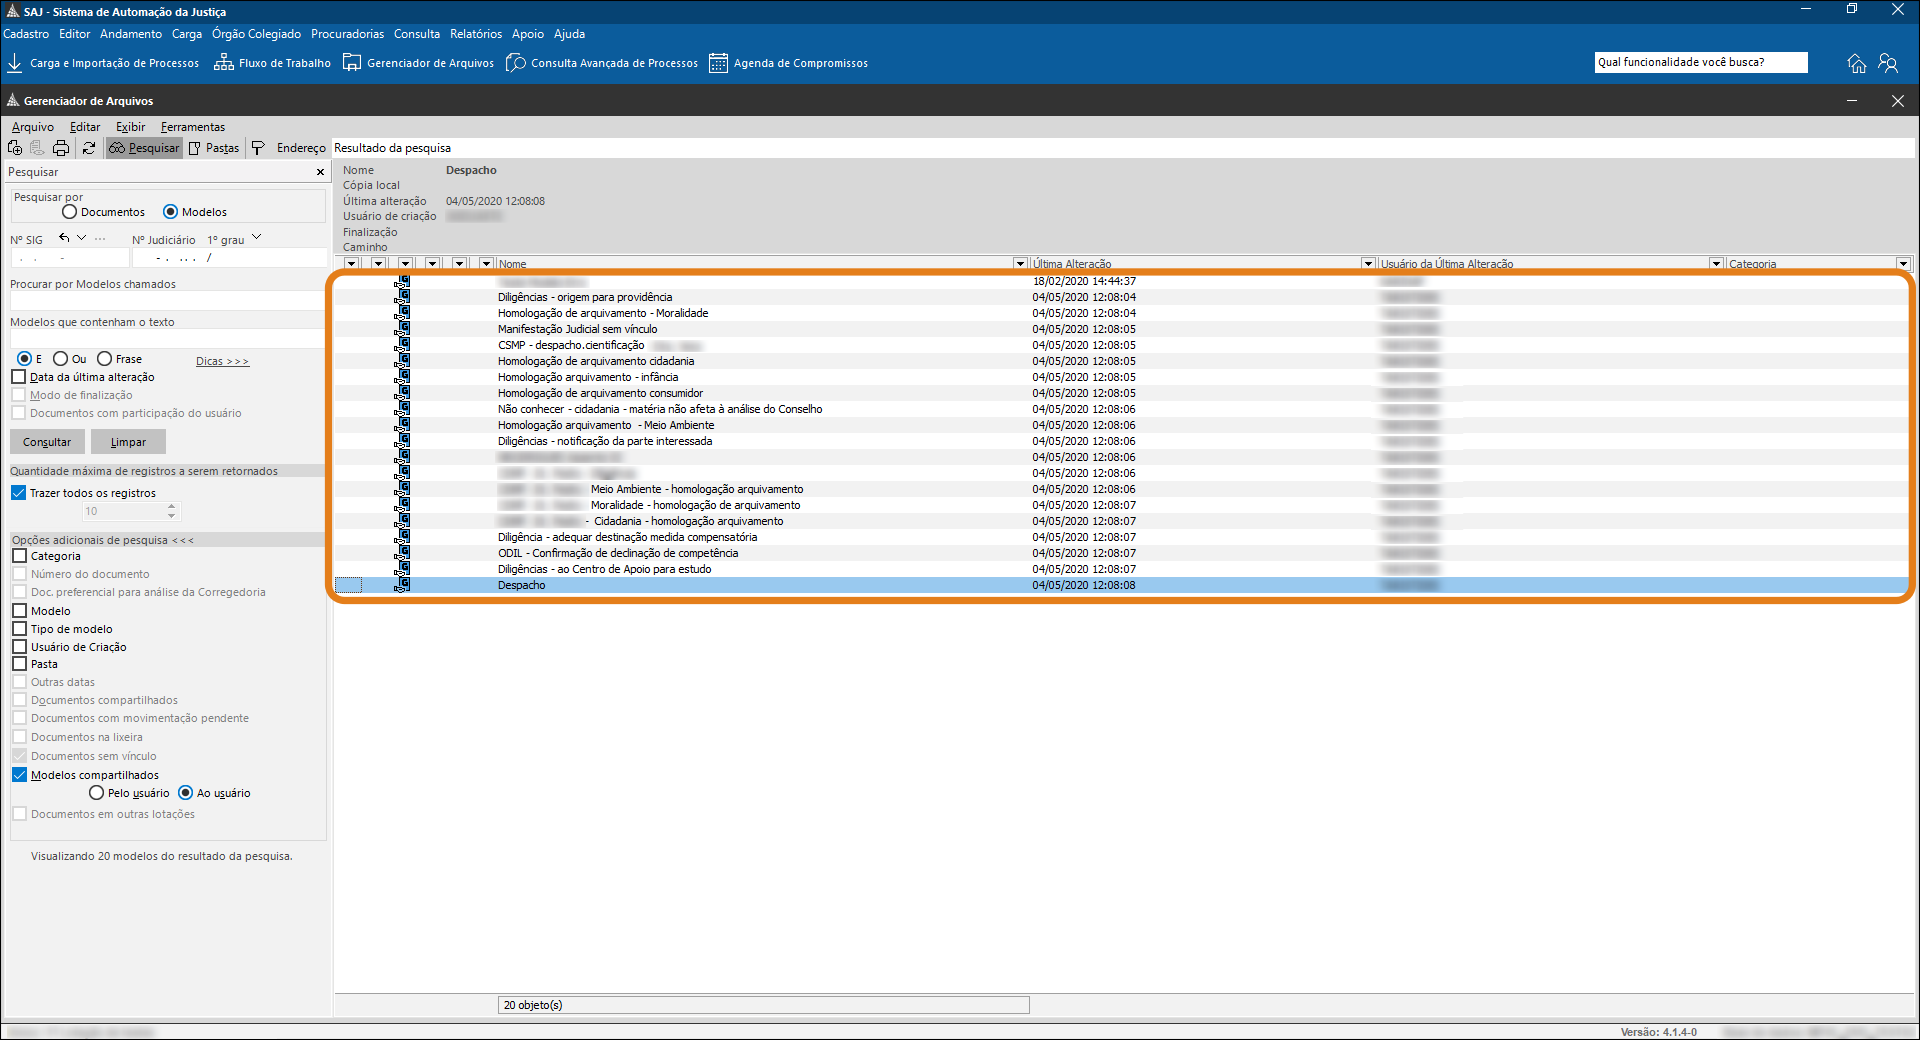Click the Modelos que contenham o texto field
Screen dimensions: 1920x1040
point(167,339)
